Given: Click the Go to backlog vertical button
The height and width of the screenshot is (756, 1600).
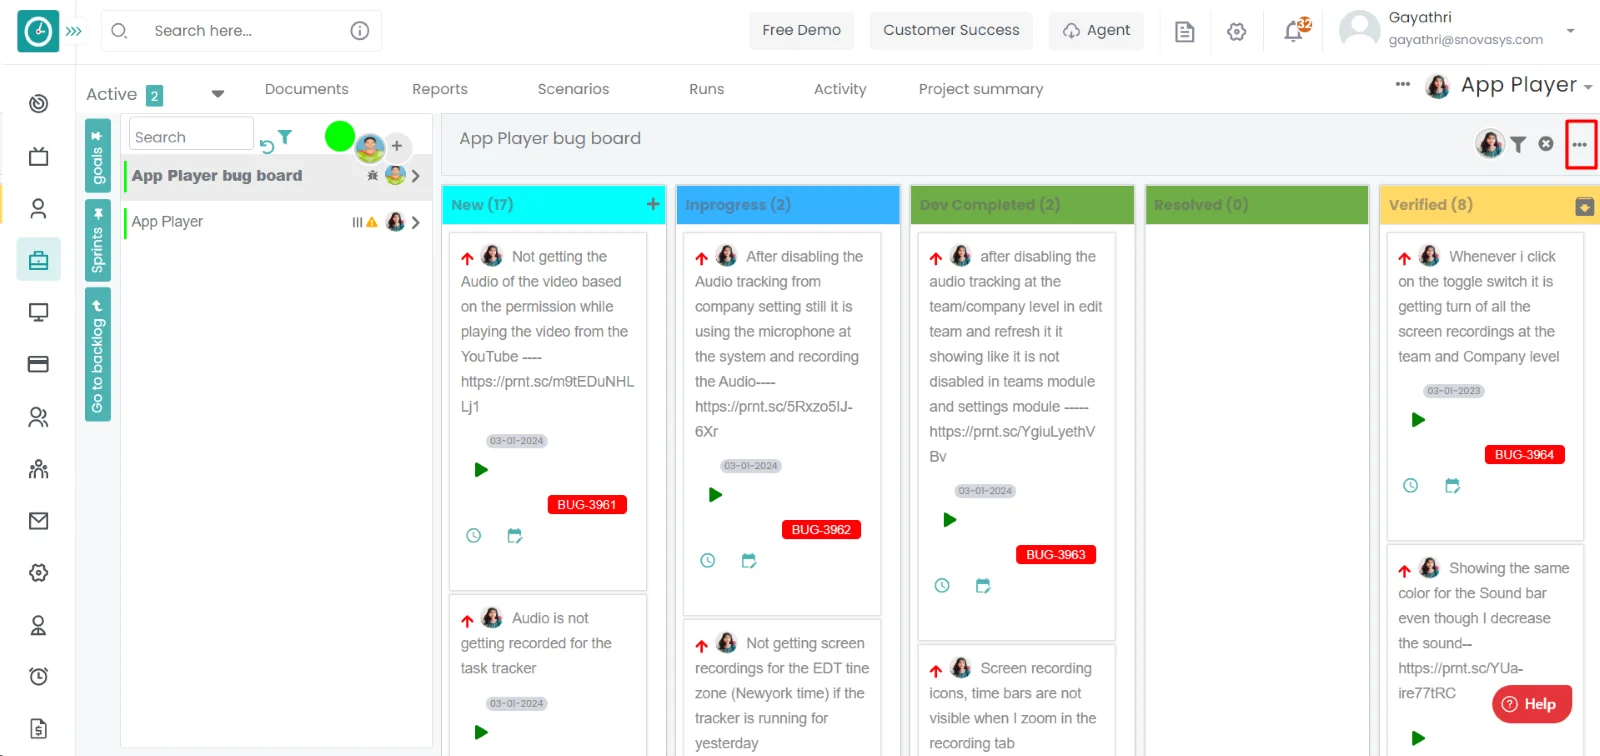Looking at the screenshot, I should tap(97, 355).
